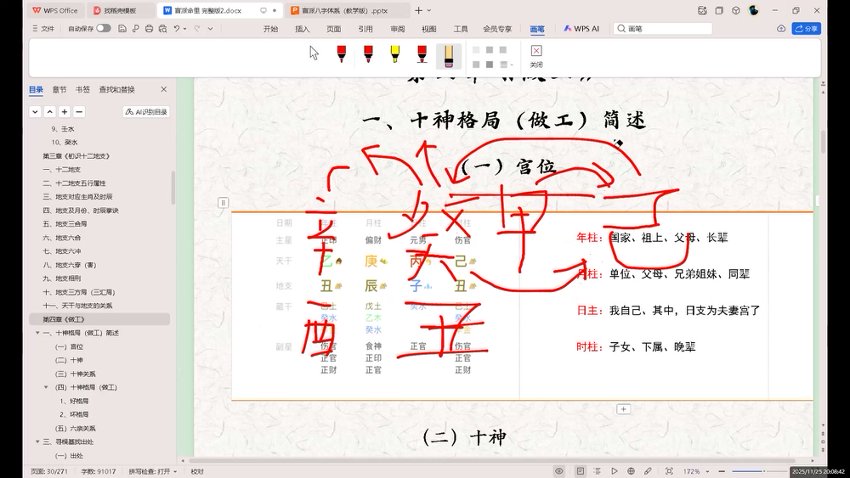Open the user avatar account menu
850x478 pixels.
tap(754, 10)
